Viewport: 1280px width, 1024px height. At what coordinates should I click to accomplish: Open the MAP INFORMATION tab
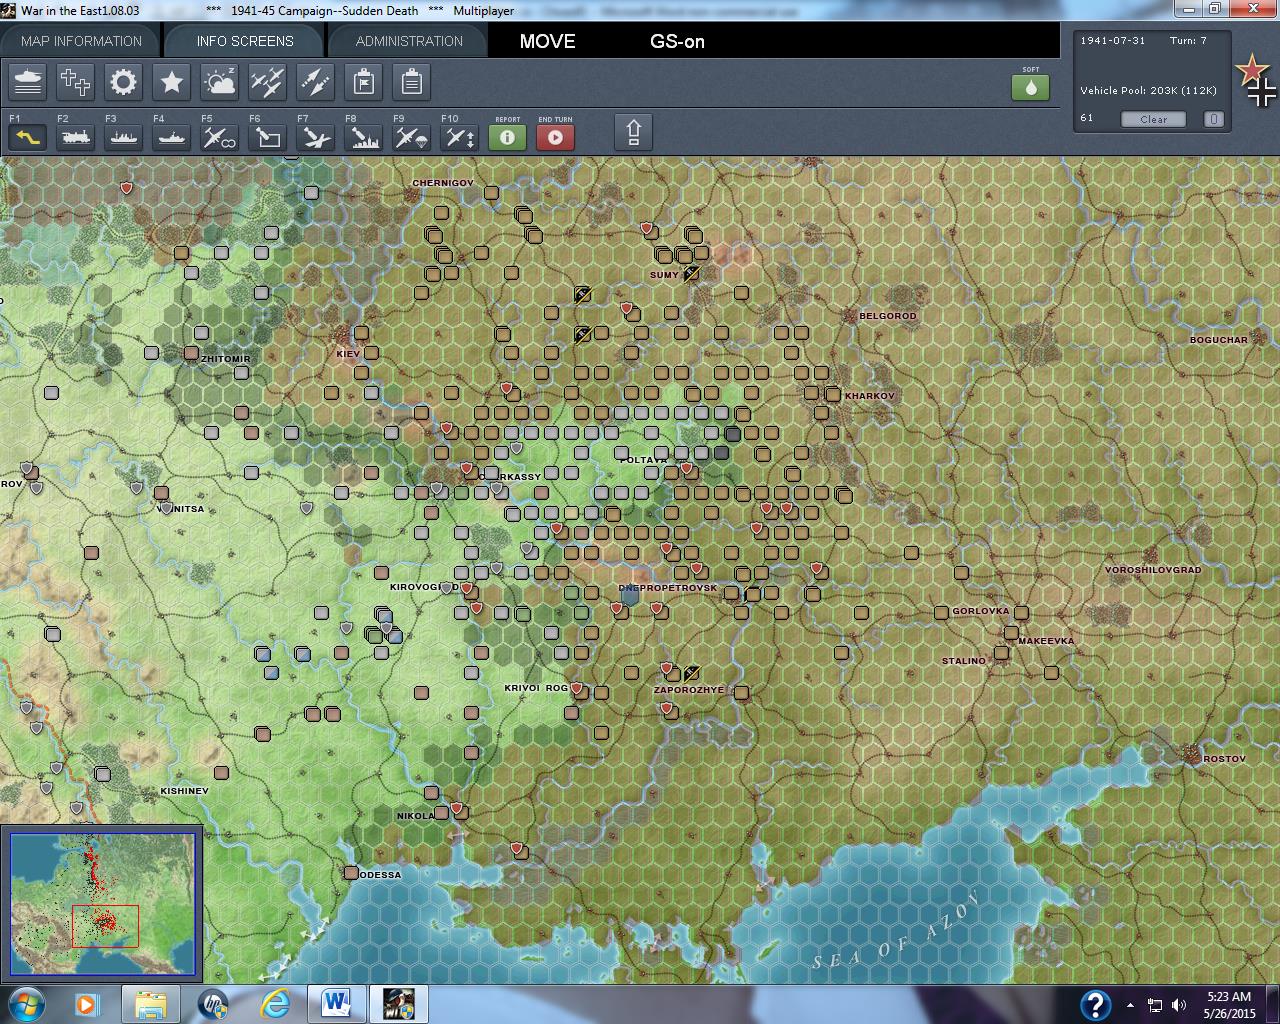click(x=80, y=41)
